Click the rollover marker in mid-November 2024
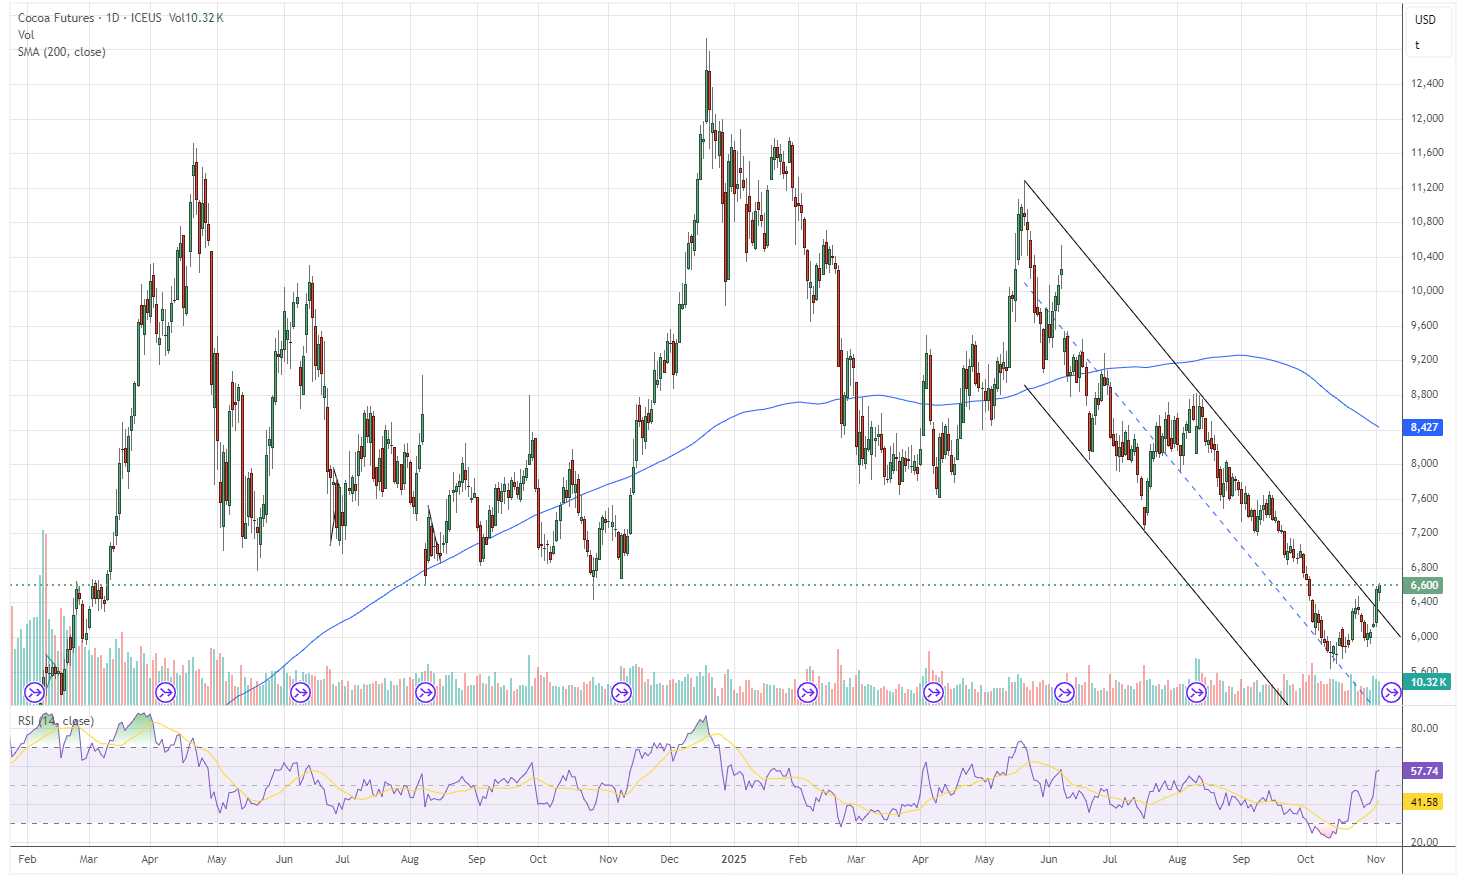The width and height of the screenshot is (1466, 884). [621, 692]
